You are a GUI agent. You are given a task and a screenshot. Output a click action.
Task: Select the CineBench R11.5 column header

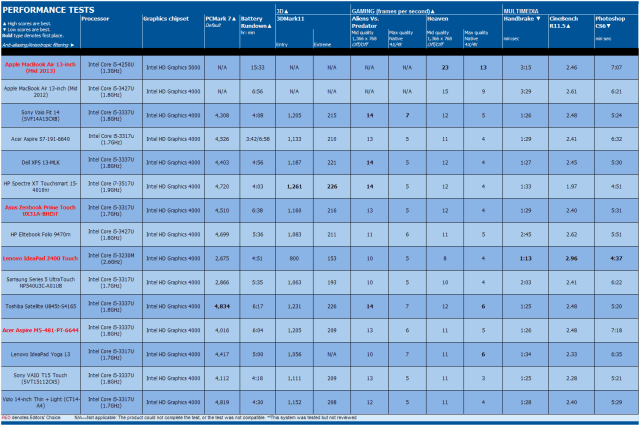[564, 22]
